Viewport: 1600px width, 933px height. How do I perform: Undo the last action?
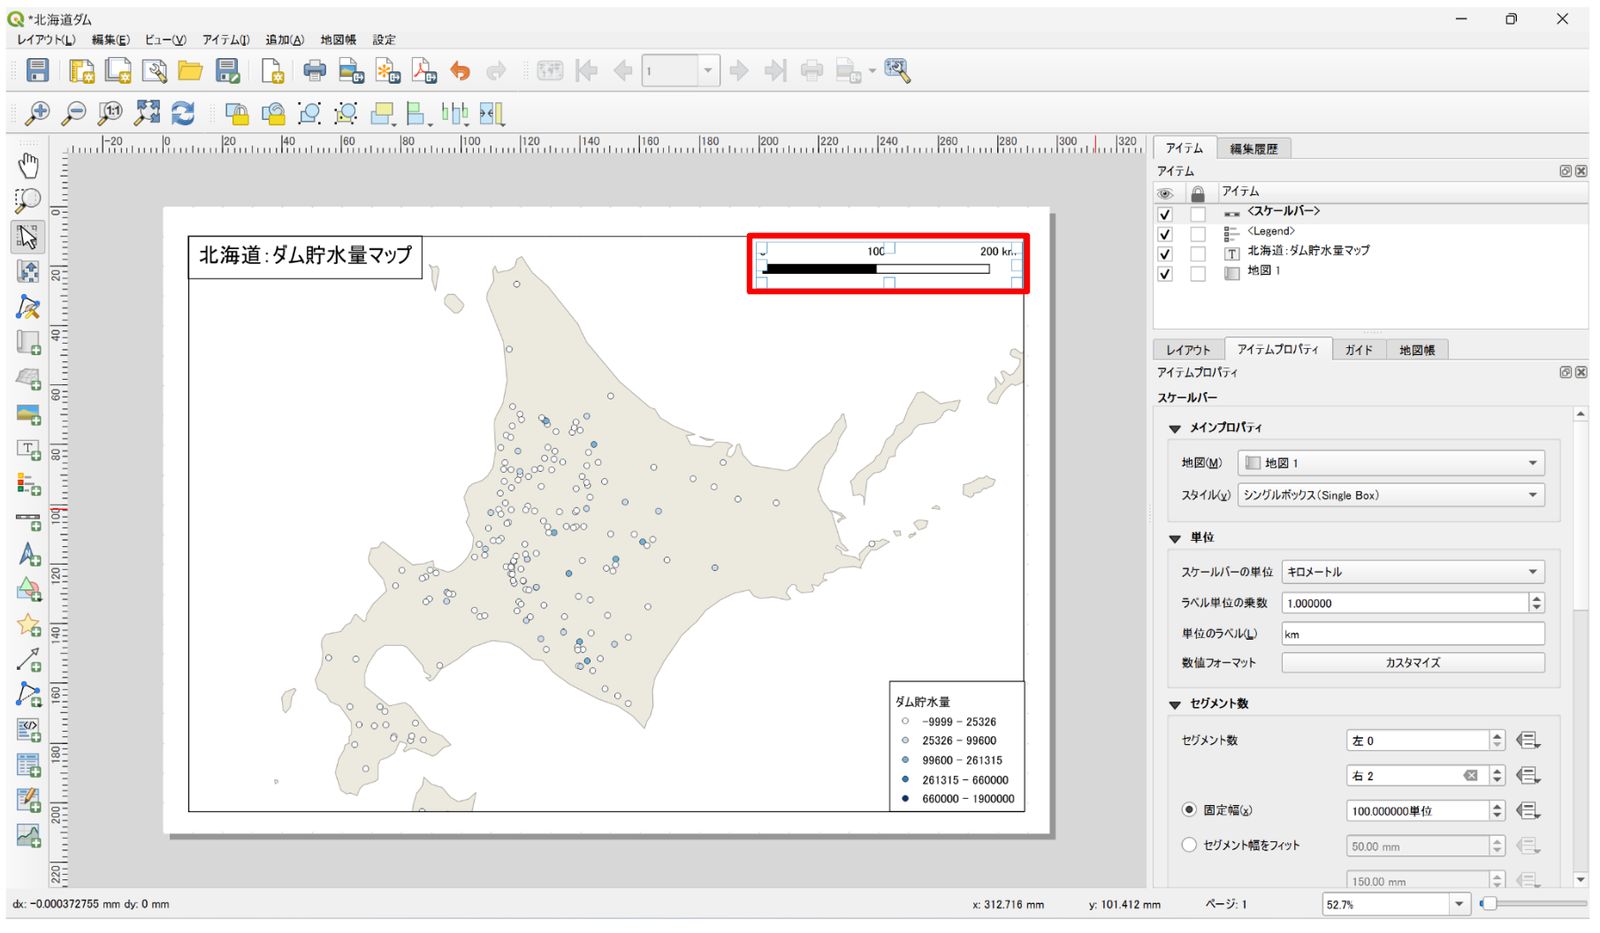click(460, 70)
